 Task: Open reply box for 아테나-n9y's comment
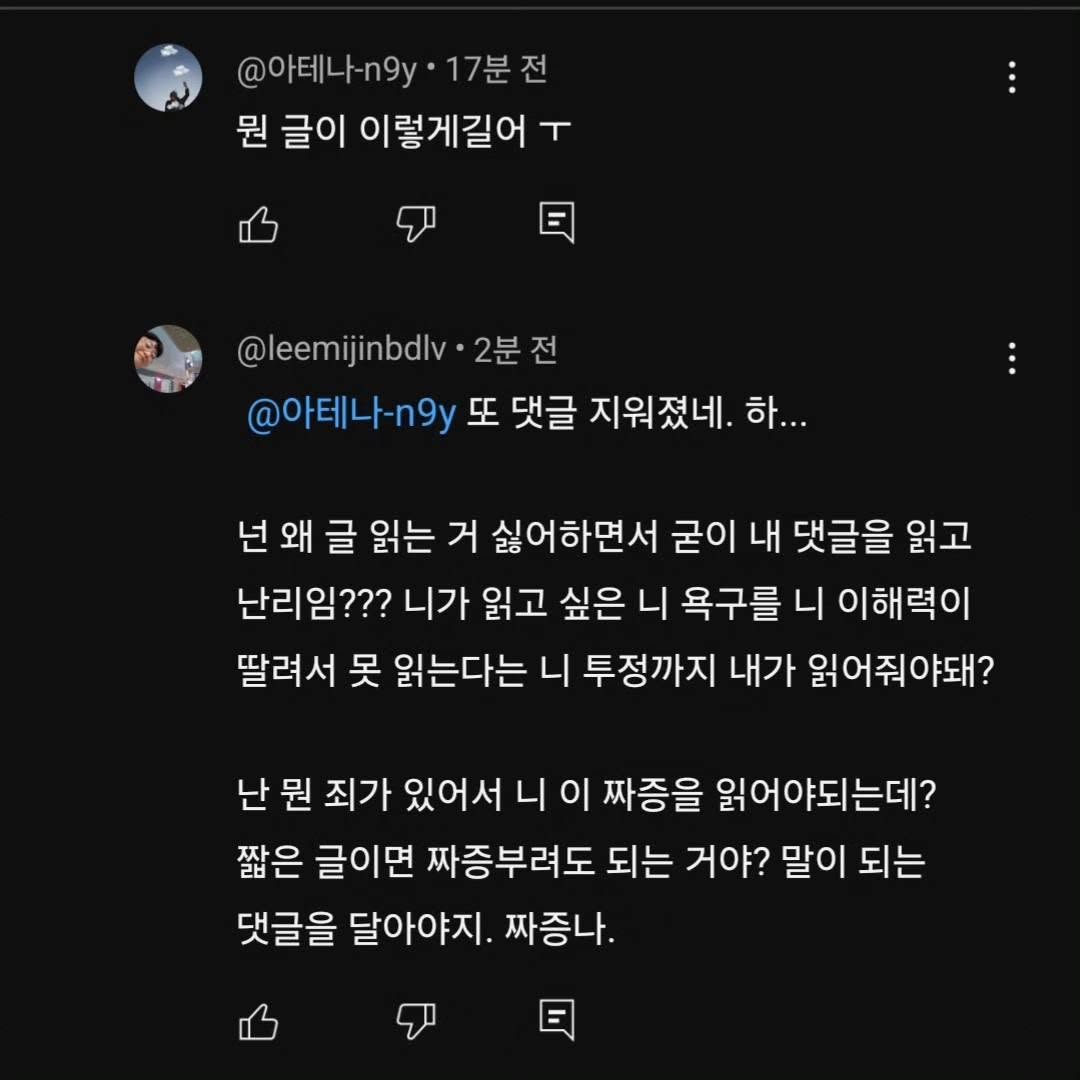(557, 222)
